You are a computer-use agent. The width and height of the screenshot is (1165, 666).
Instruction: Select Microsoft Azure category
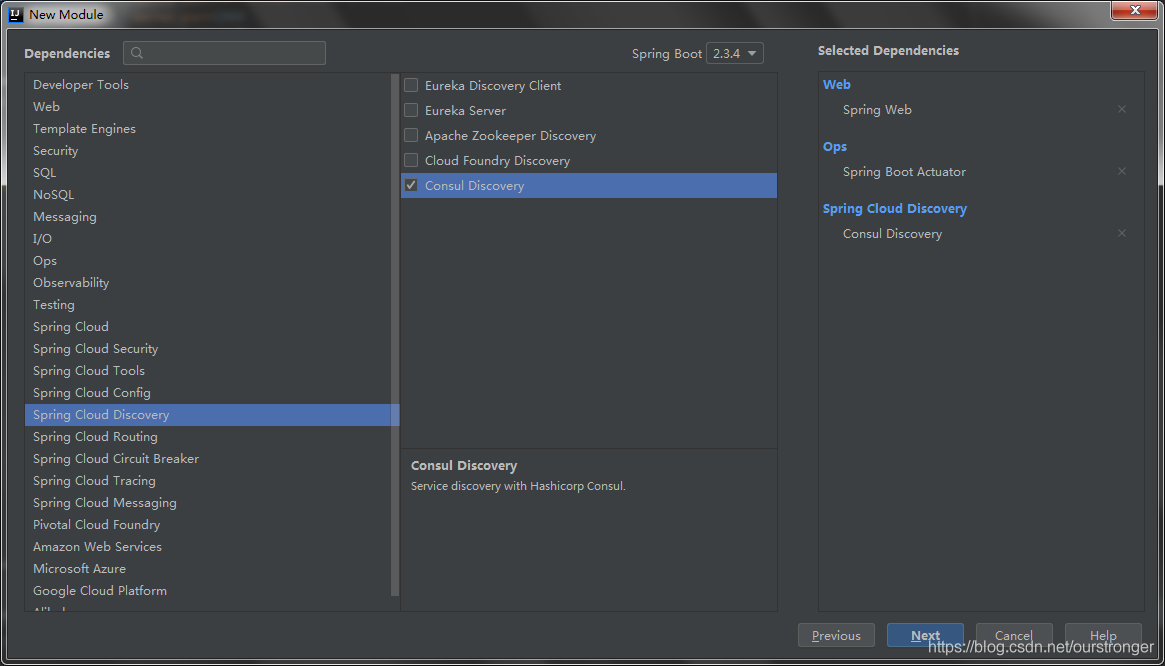[208, 569]
